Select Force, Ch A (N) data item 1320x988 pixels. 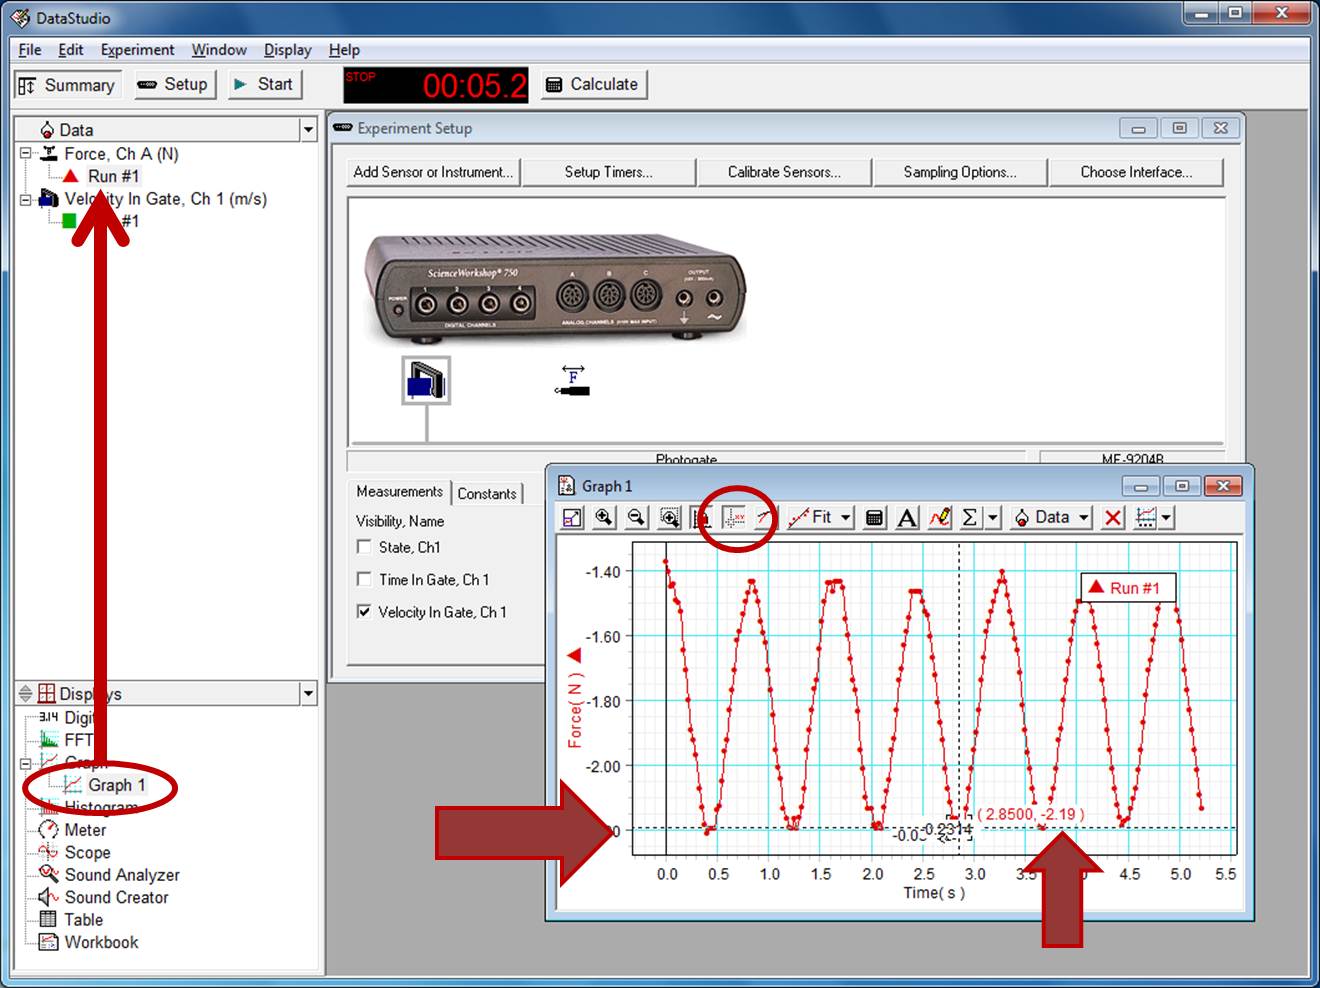tap(121, 154)
